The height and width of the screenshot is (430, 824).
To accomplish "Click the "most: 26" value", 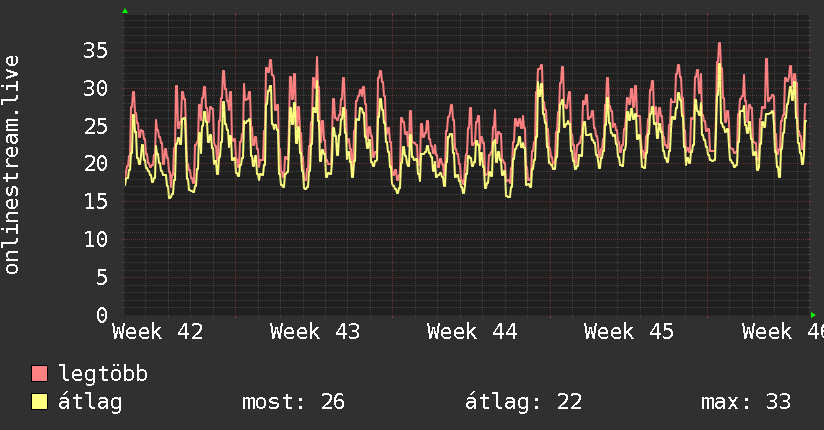I will click(293, 402).
